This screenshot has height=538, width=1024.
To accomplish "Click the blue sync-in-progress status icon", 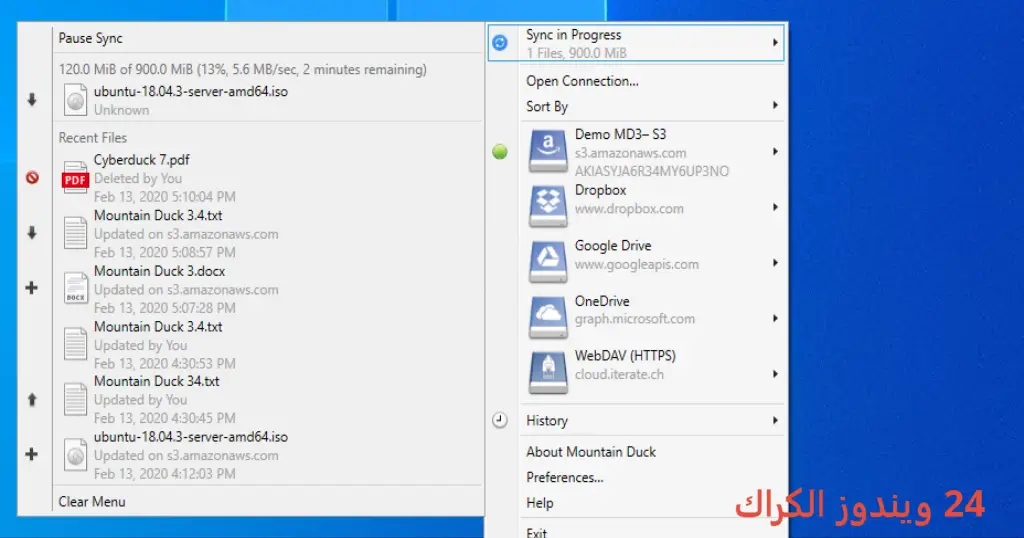I will pyautogui.click(x=500, y=42).
